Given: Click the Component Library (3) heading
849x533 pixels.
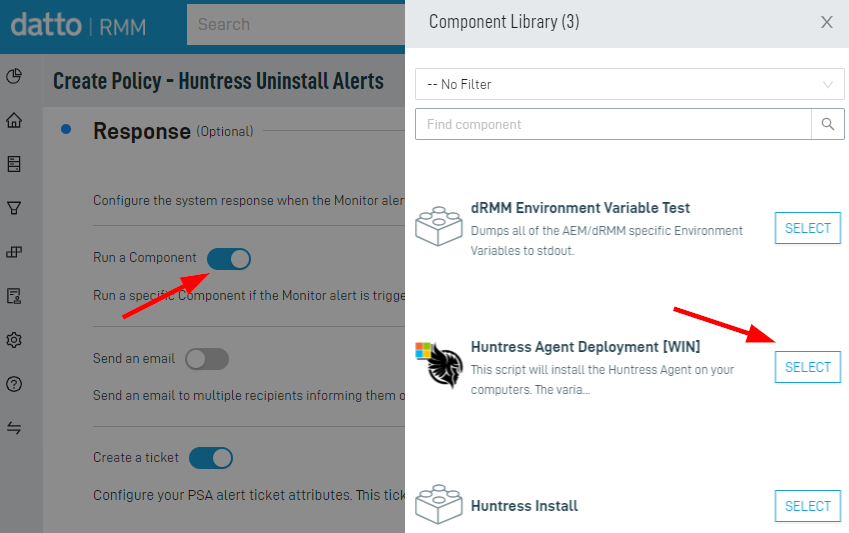Looking at the screenshot, I should pos(504,22).
